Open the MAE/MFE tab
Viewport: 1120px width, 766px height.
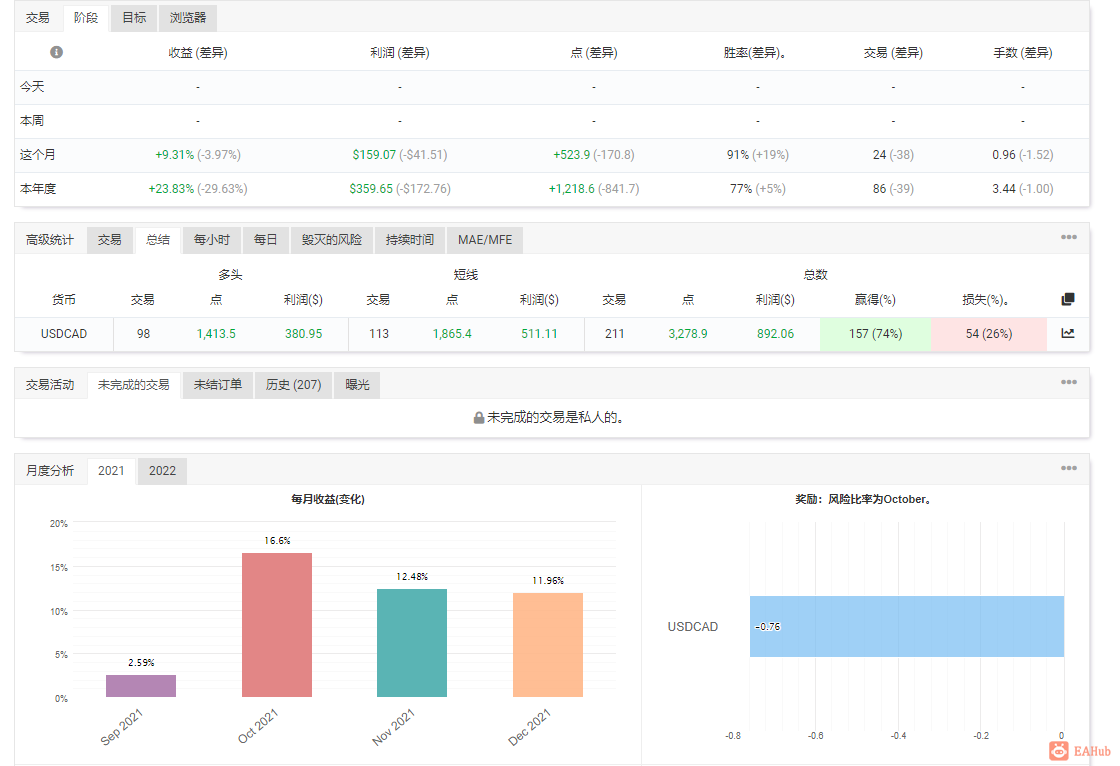coord(485,240)
